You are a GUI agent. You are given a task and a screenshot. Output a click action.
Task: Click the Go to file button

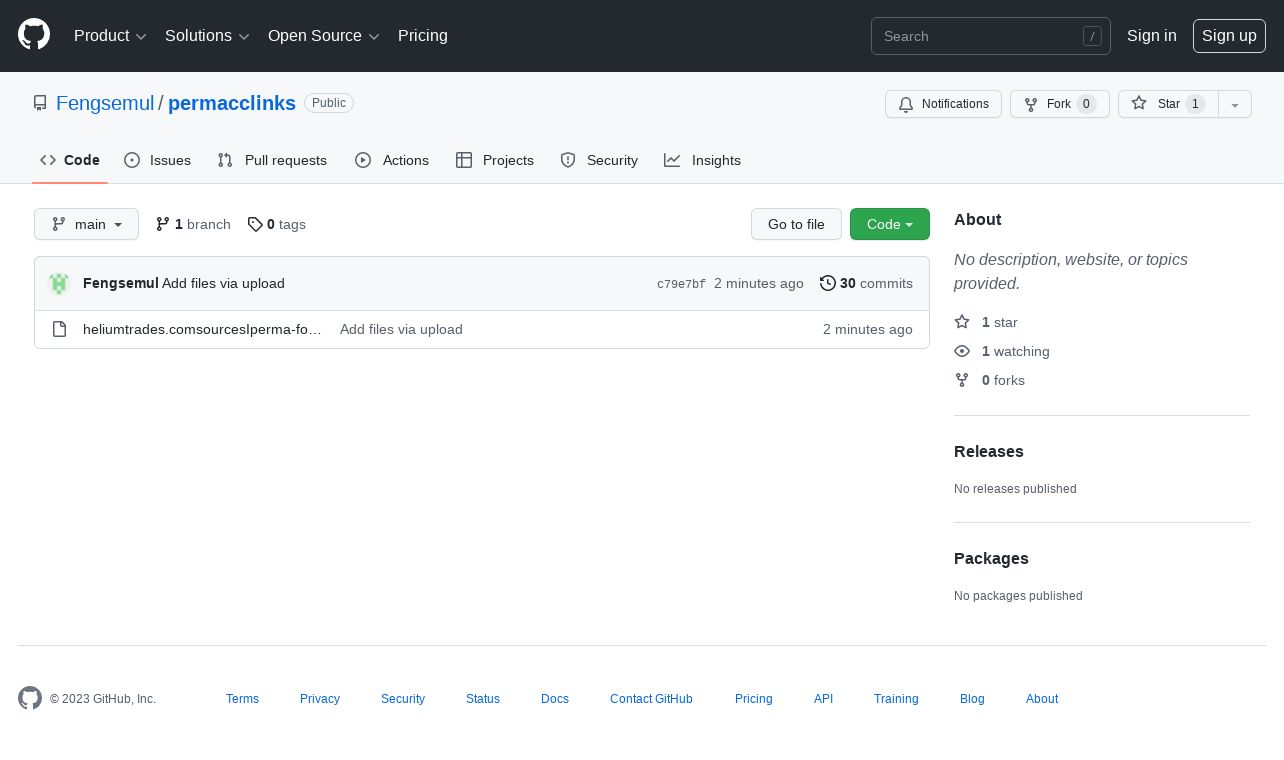click(x=796, y=224)
